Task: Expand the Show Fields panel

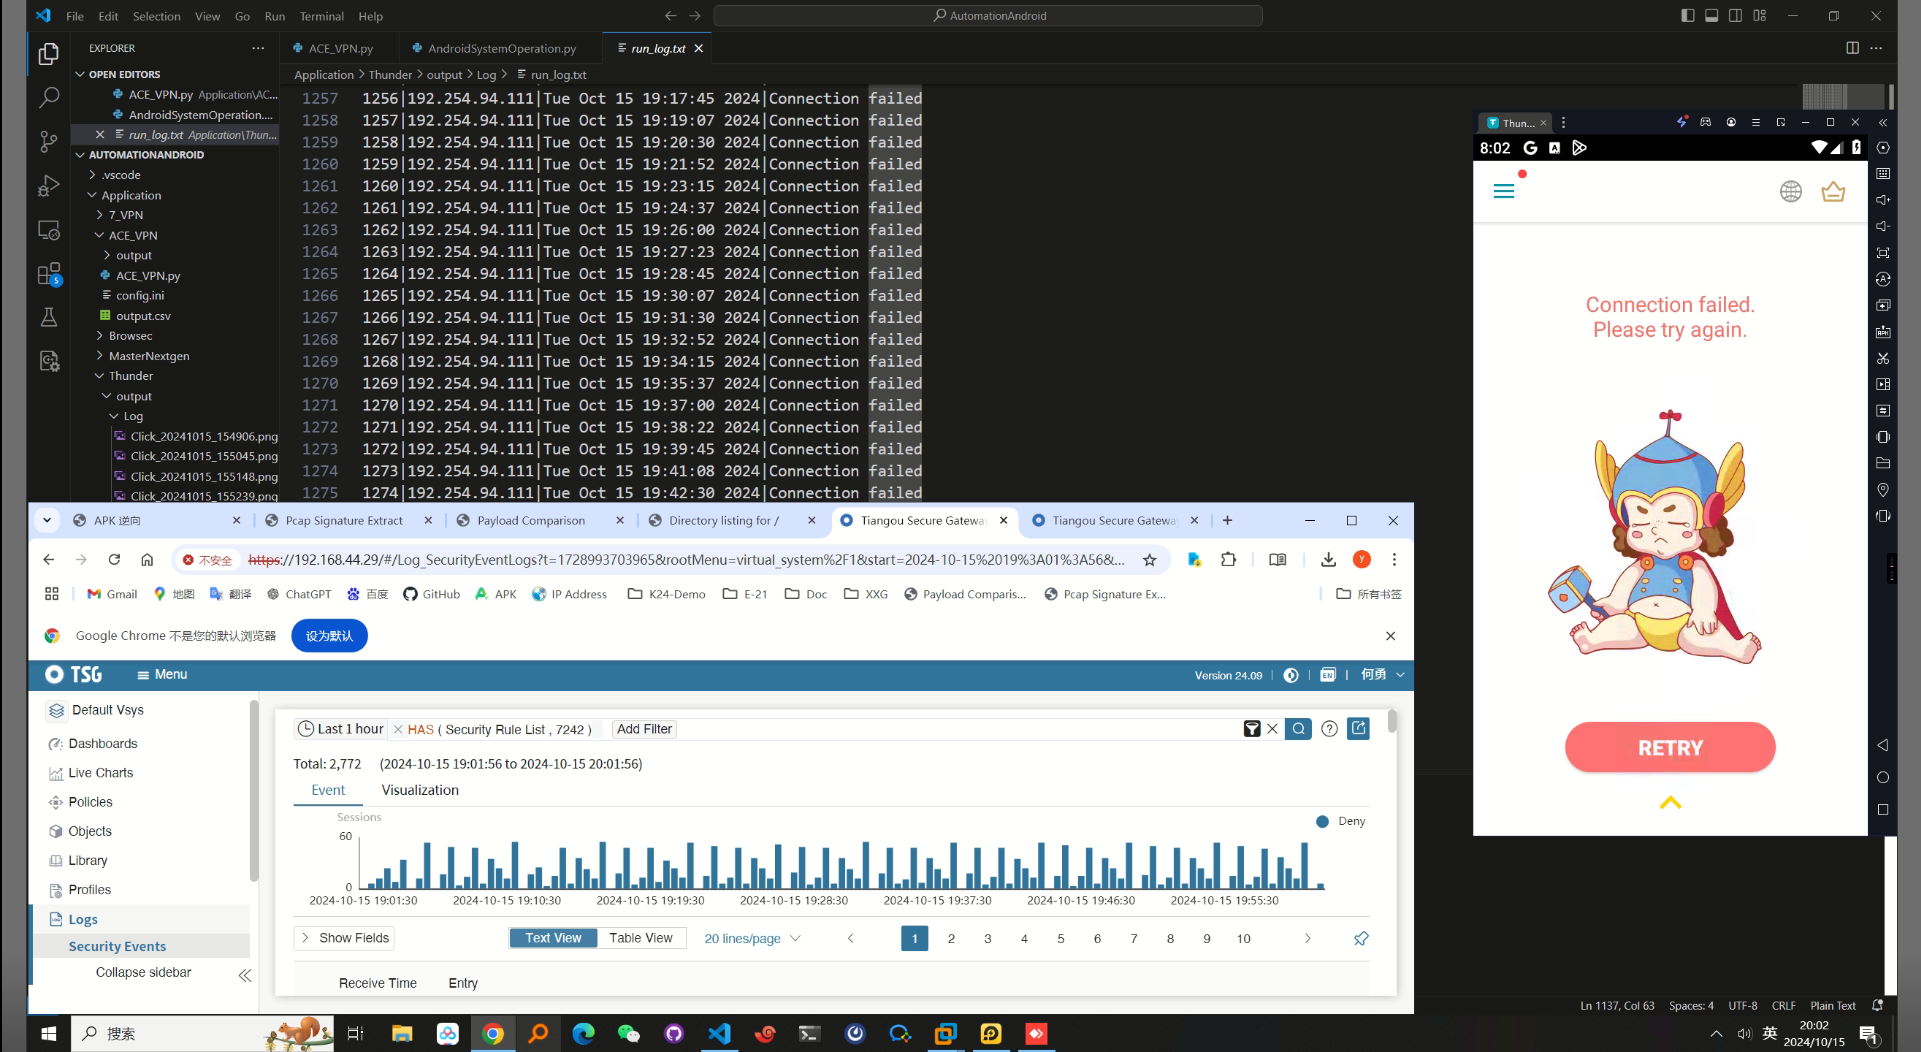Action: click(x=344, y=938)
